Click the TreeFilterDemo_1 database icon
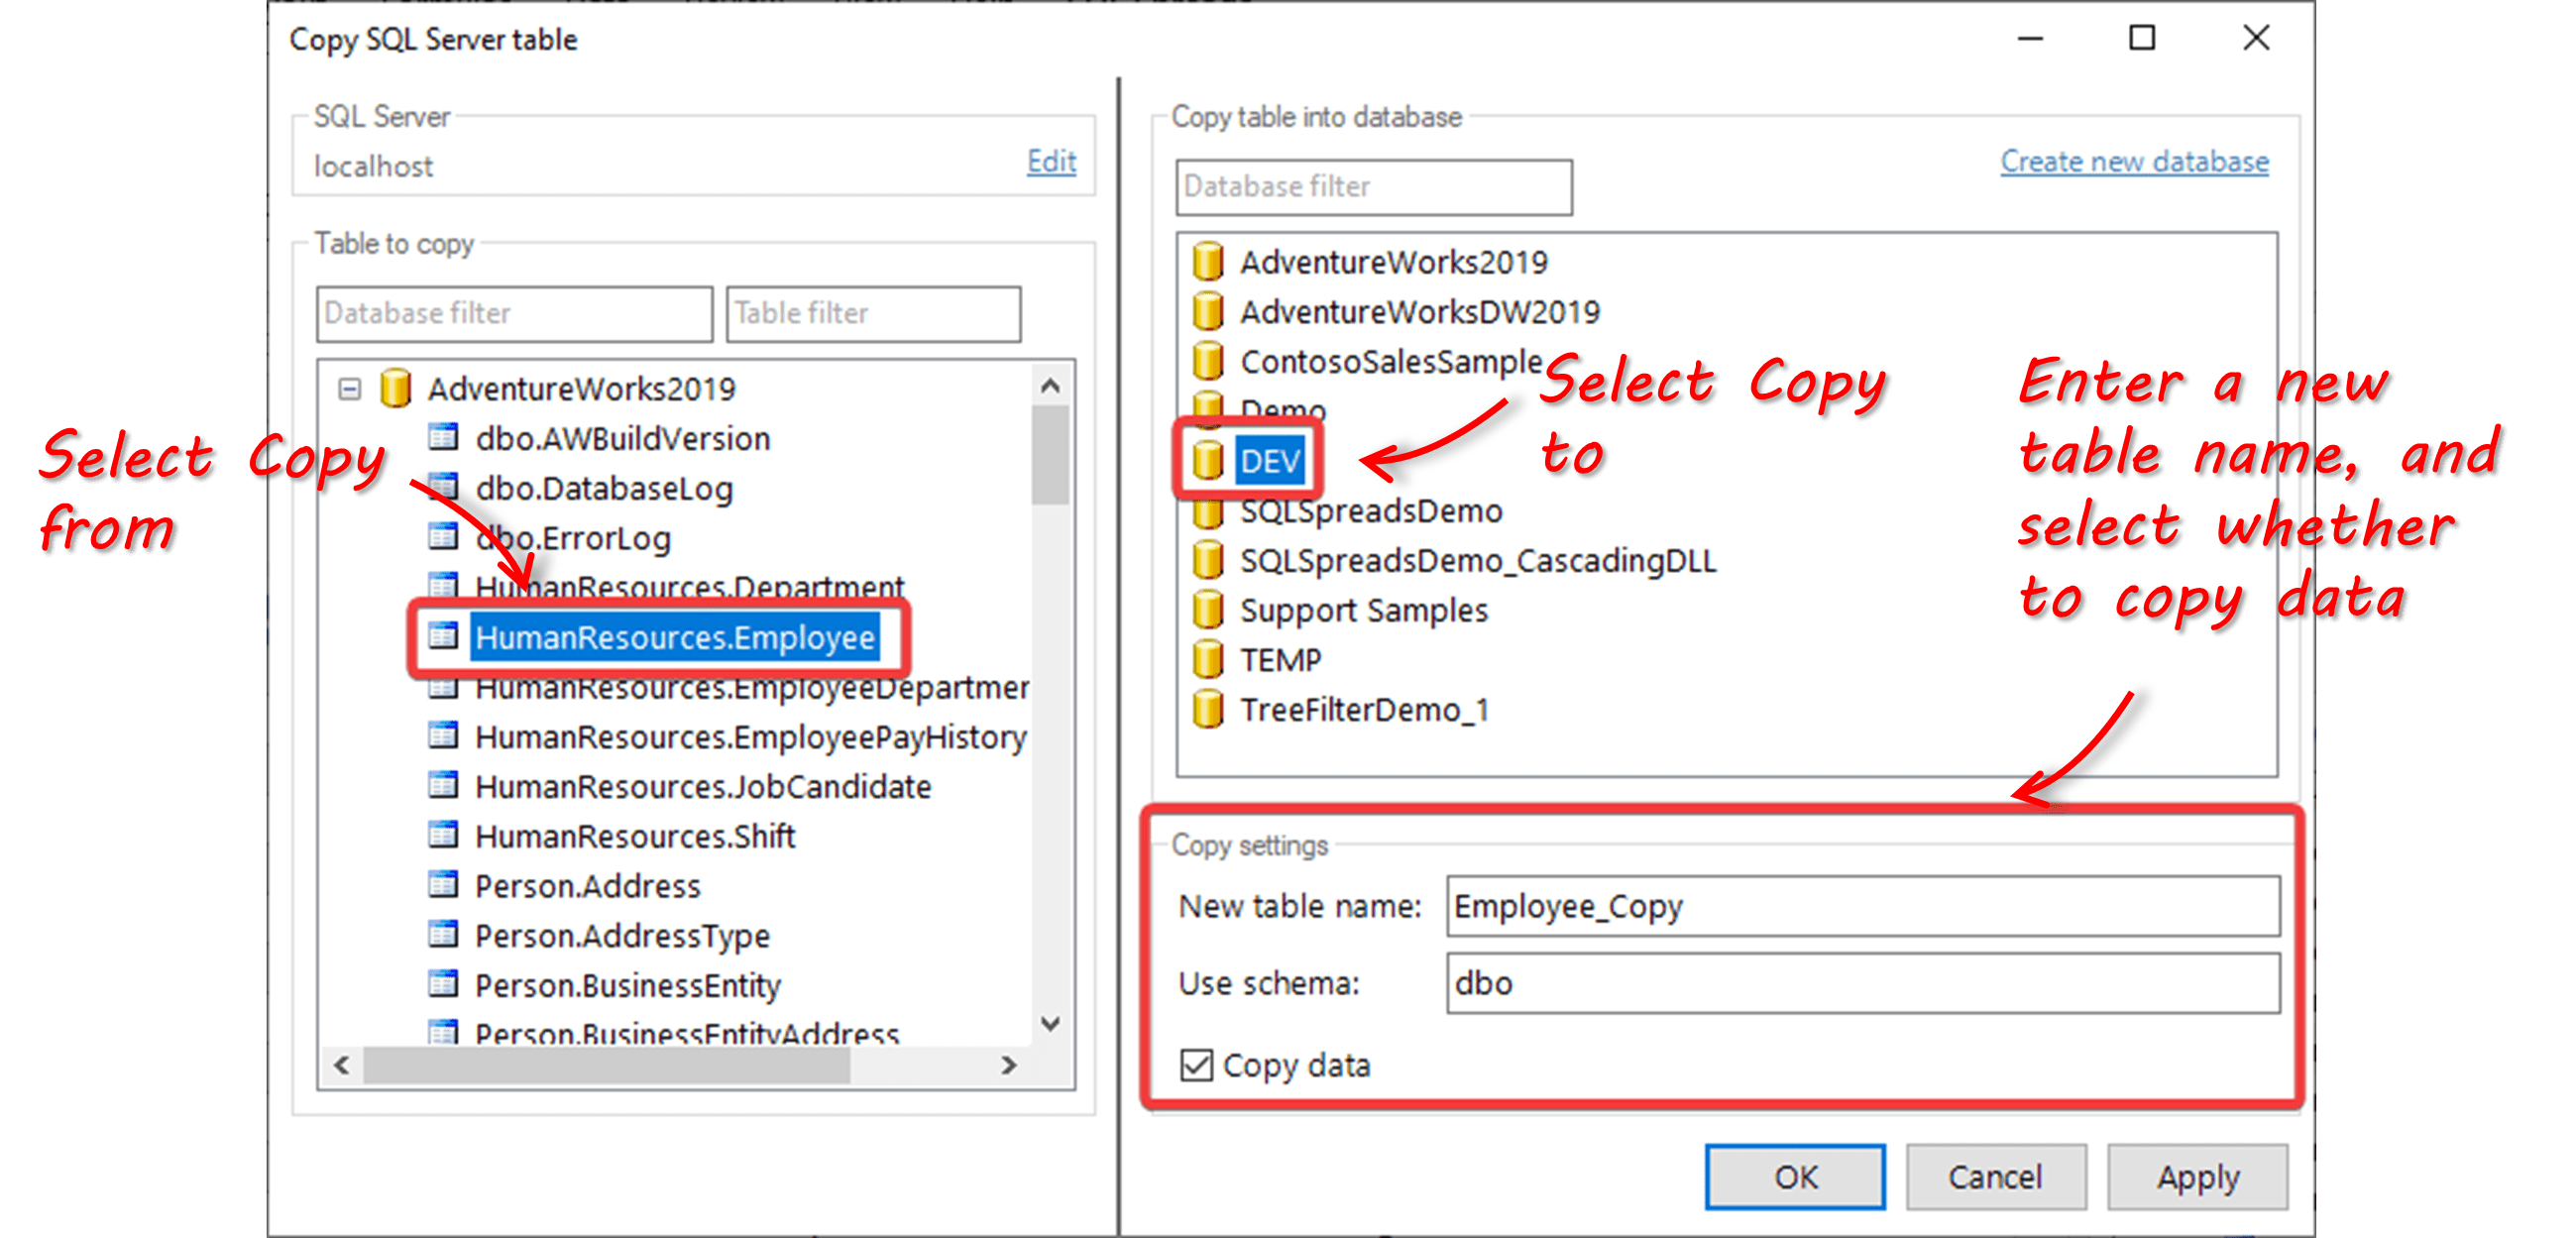Screen dimensions: 2576x1238 [1209, 710]
